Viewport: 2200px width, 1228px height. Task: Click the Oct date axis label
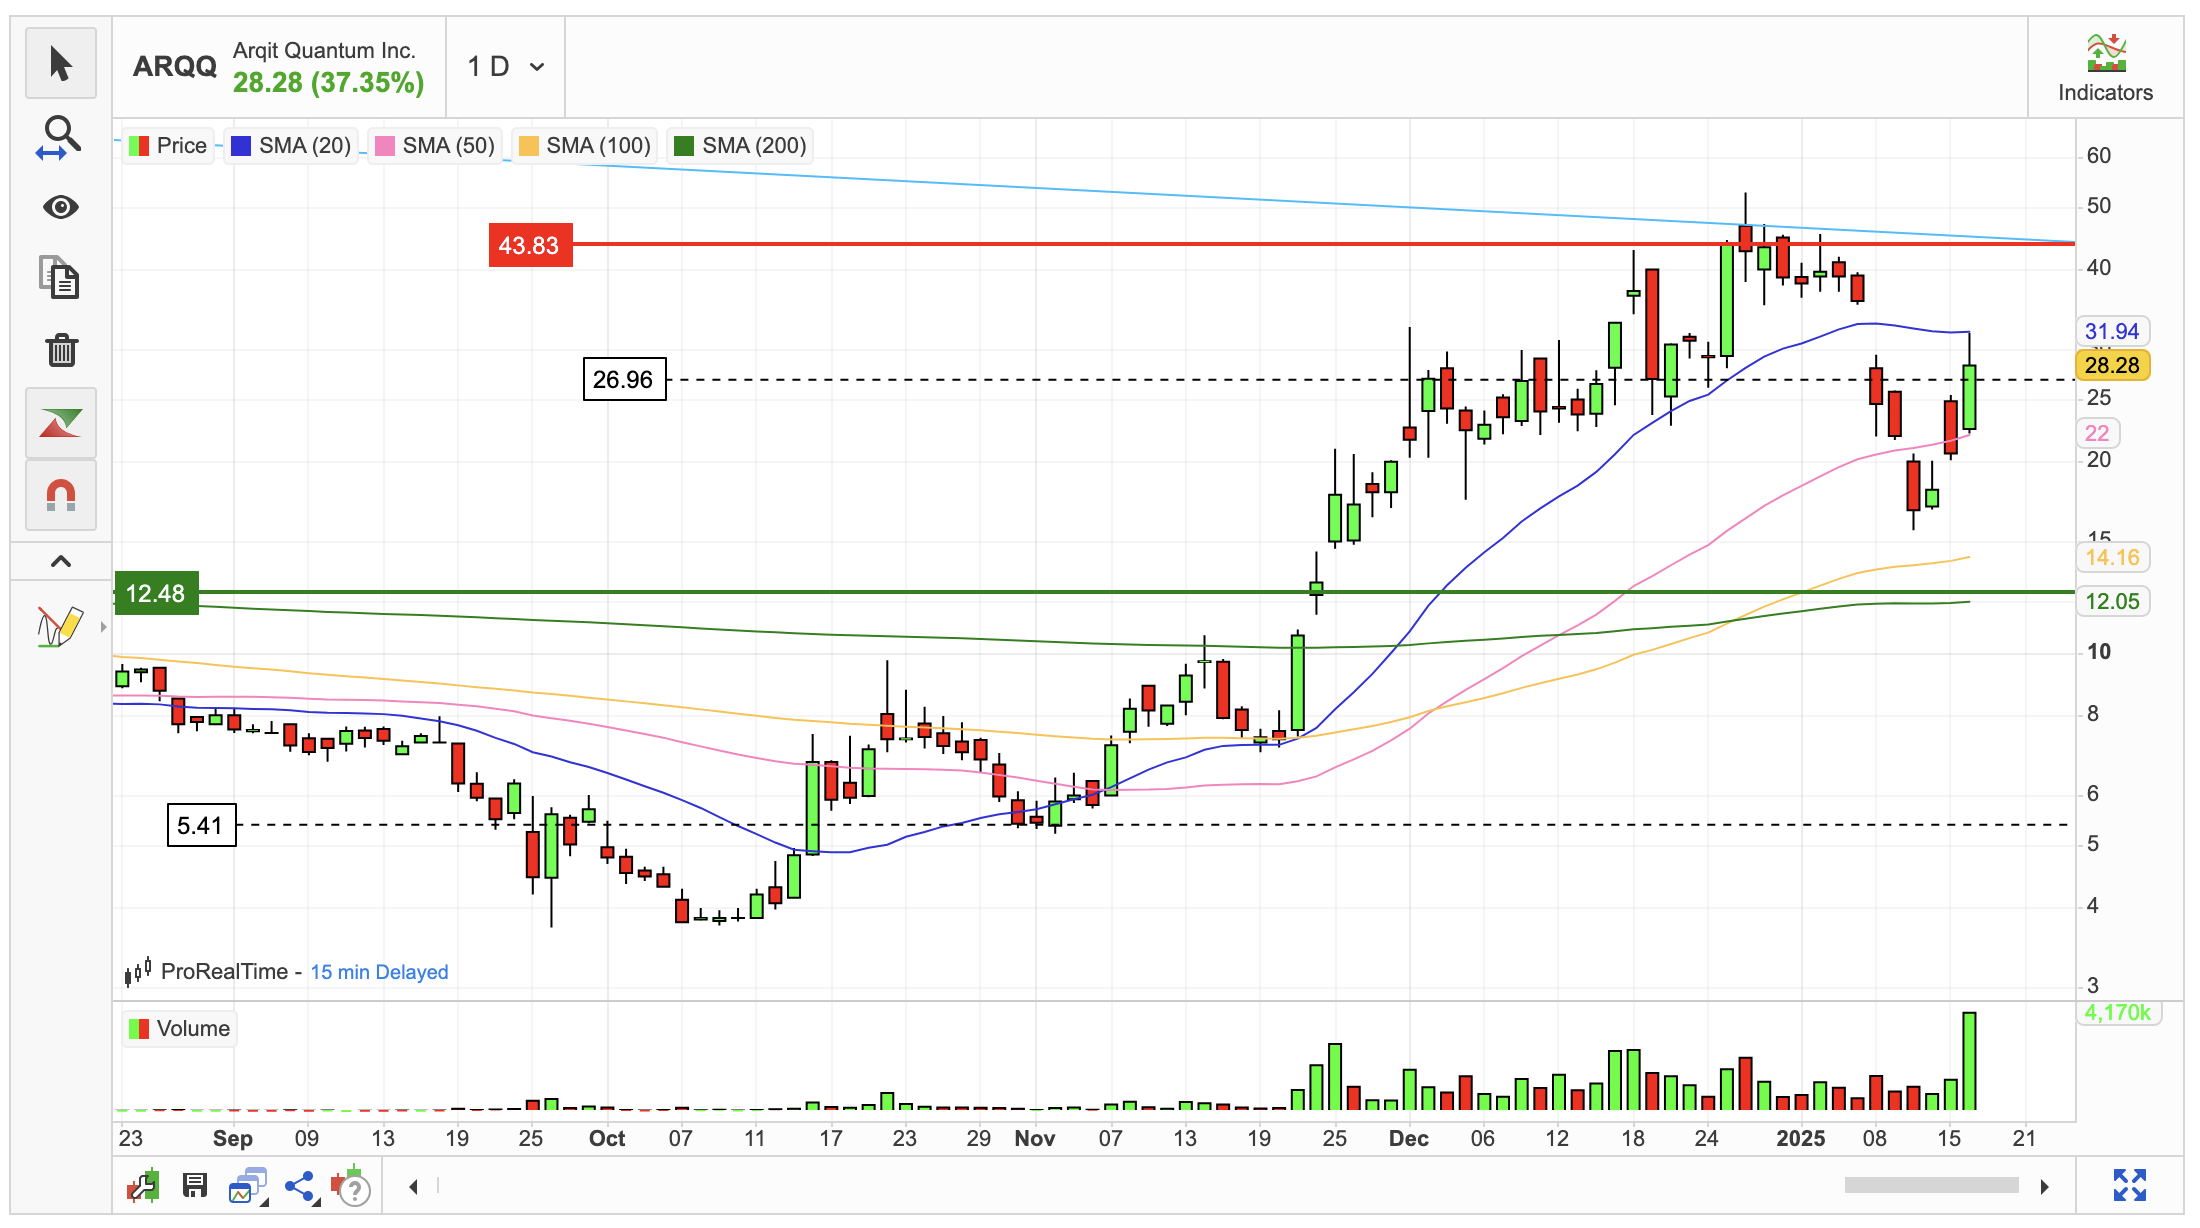coord(607,1138)
